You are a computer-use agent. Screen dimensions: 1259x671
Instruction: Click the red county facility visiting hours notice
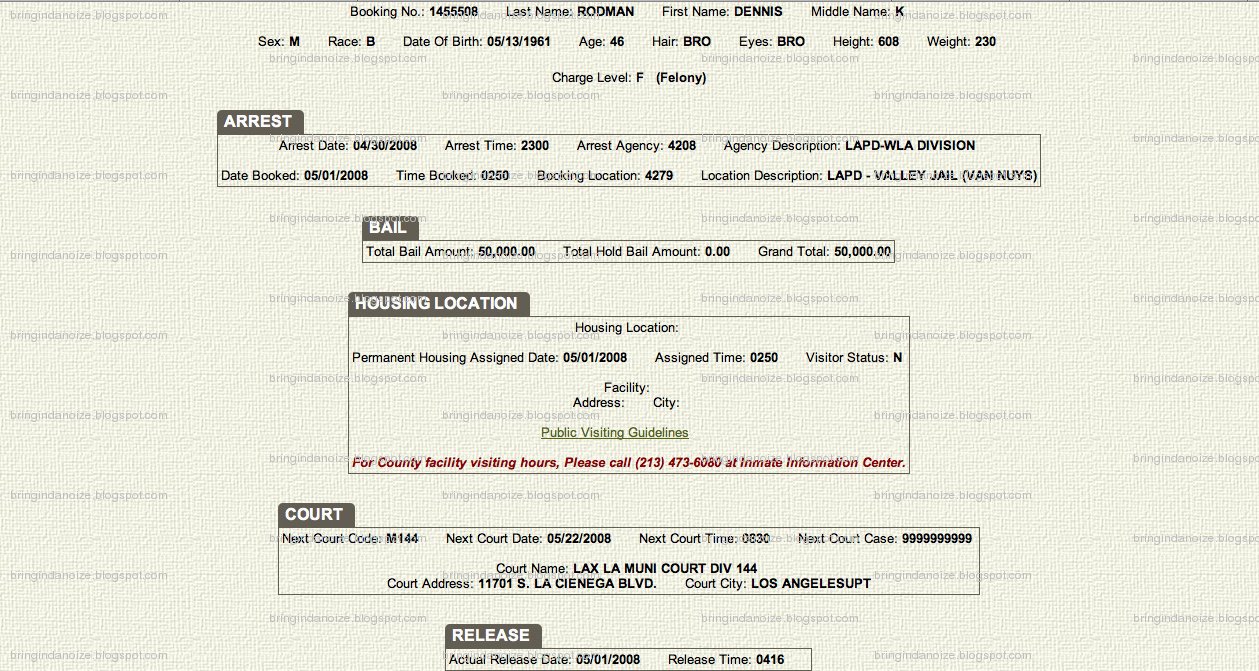(x=629, y=463)
